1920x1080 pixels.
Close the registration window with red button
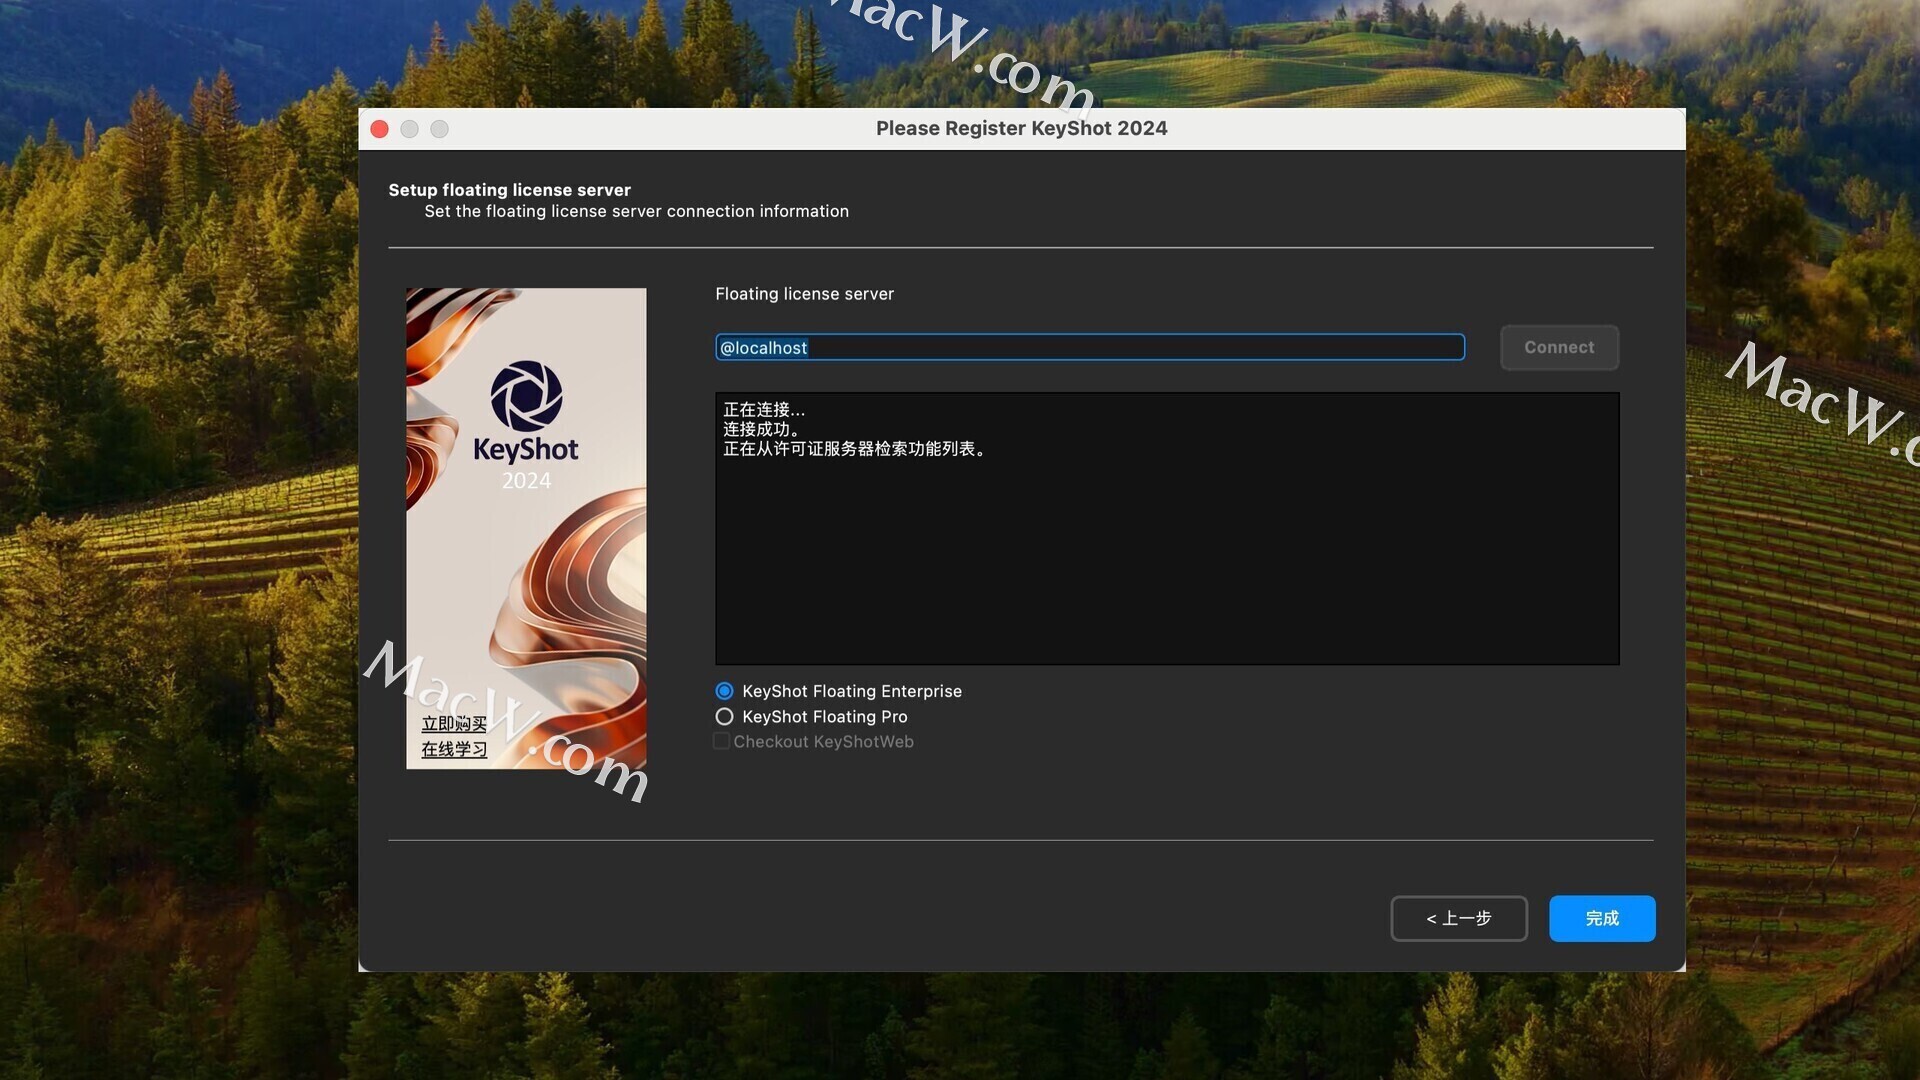point(380,129)
